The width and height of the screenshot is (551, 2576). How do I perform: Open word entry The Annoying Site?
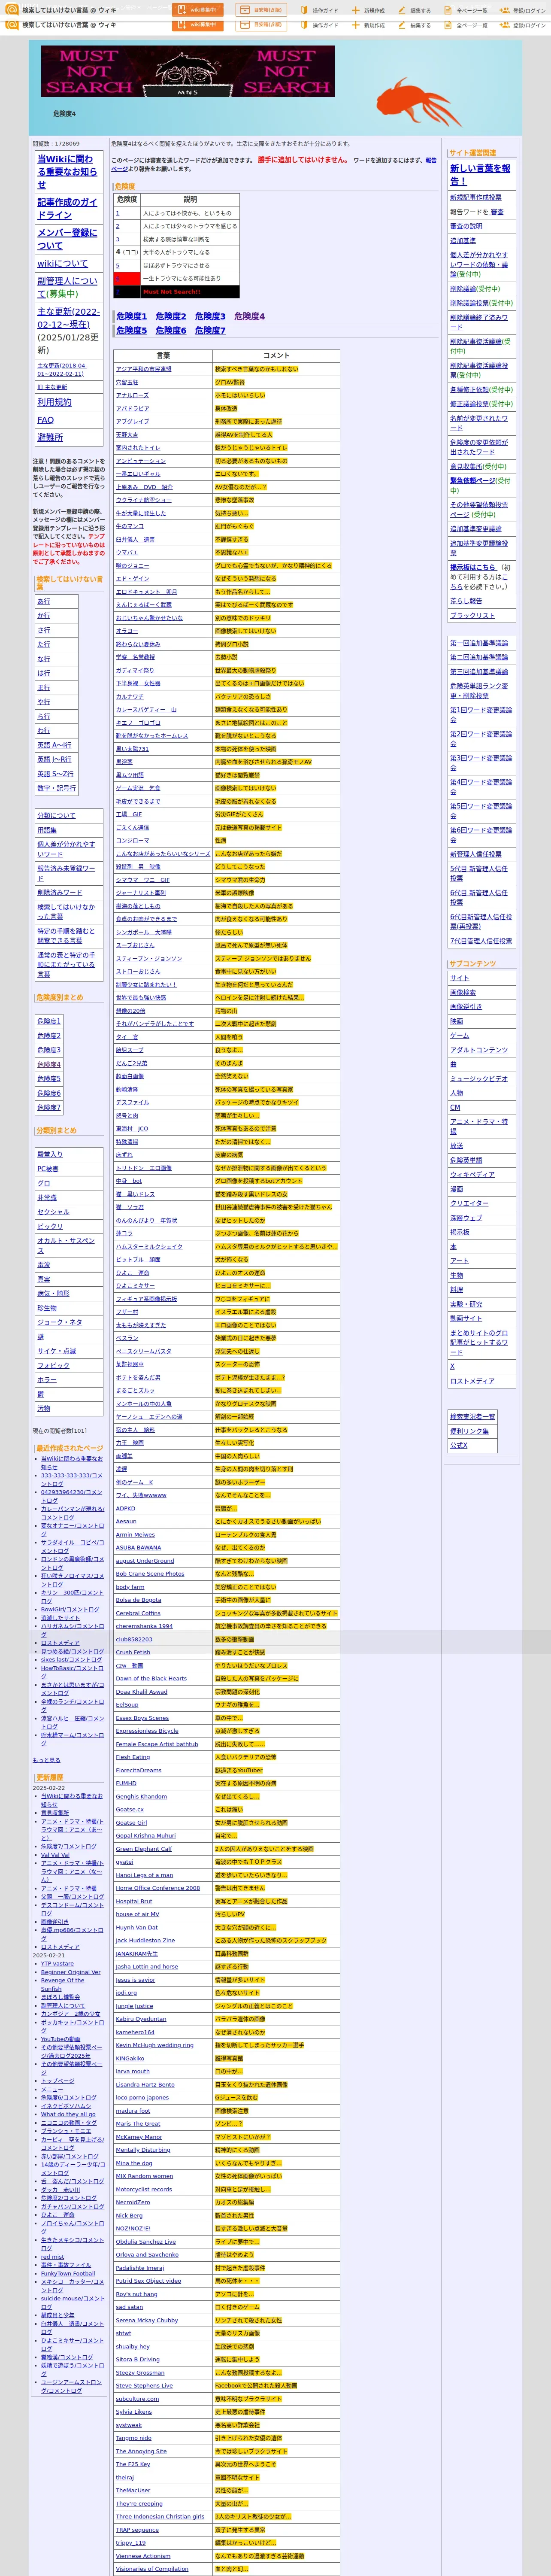click(141, 2451)
